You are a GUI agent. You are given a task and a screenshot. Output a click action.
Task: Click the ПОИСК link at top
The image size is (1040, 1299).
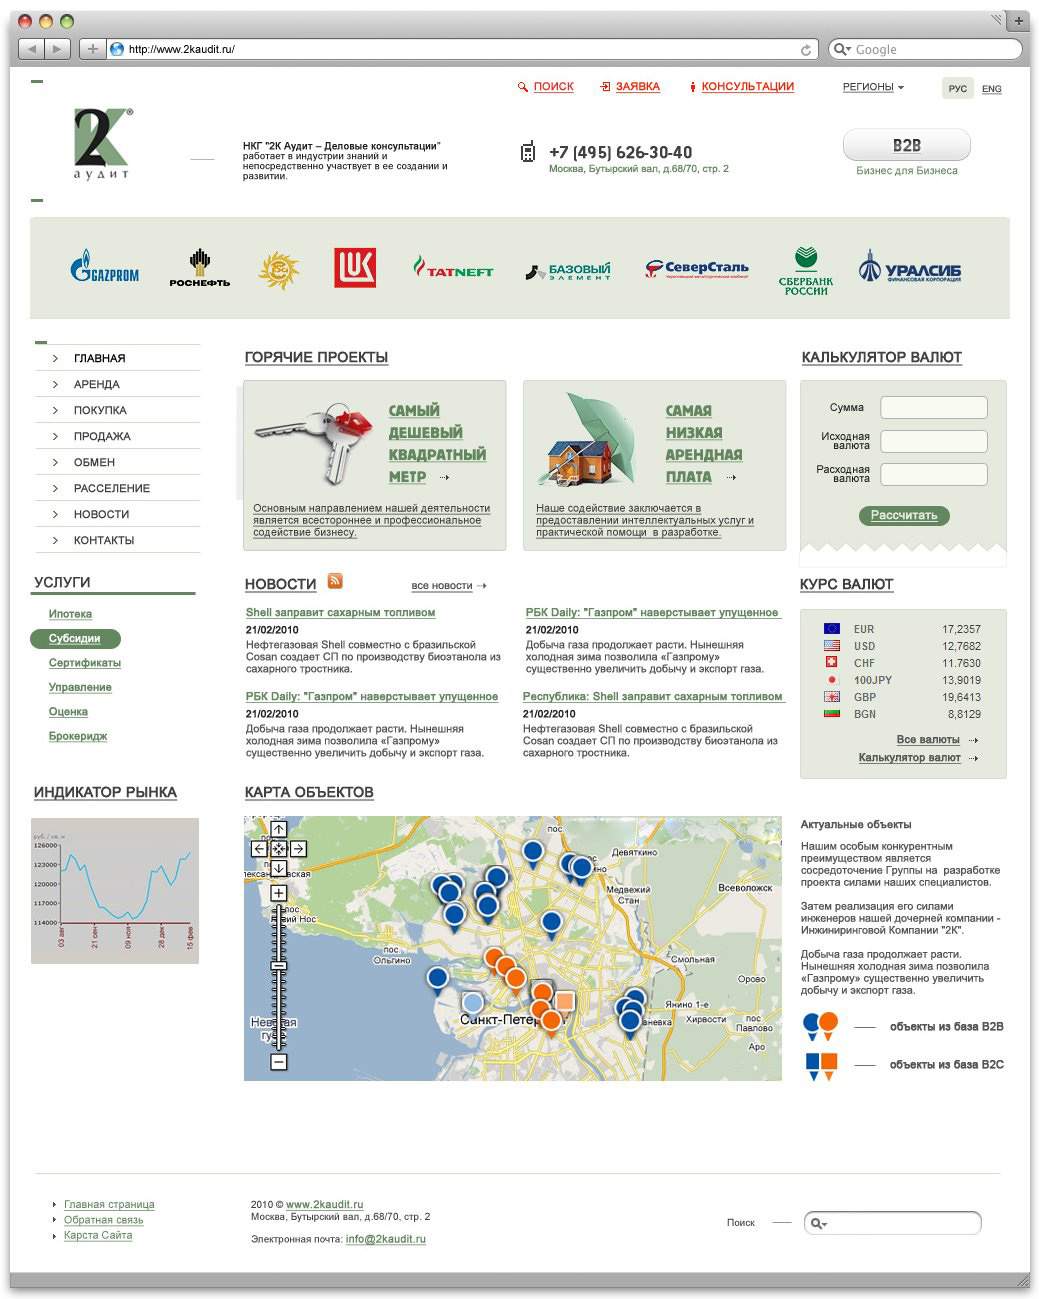click(553, 87)
